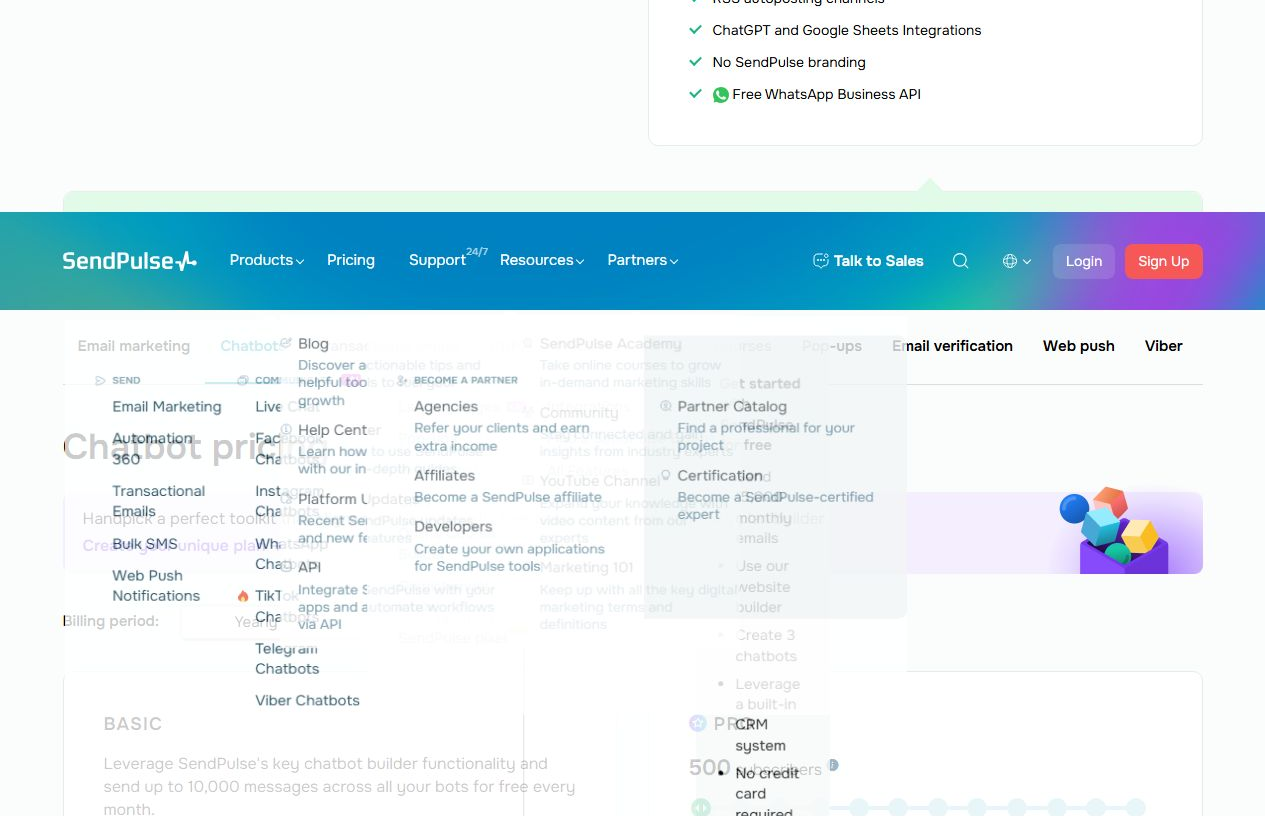Screen dimensions: 1265x816
Task: Click the SendPulse logo
Action: click(x=130, y=261)
